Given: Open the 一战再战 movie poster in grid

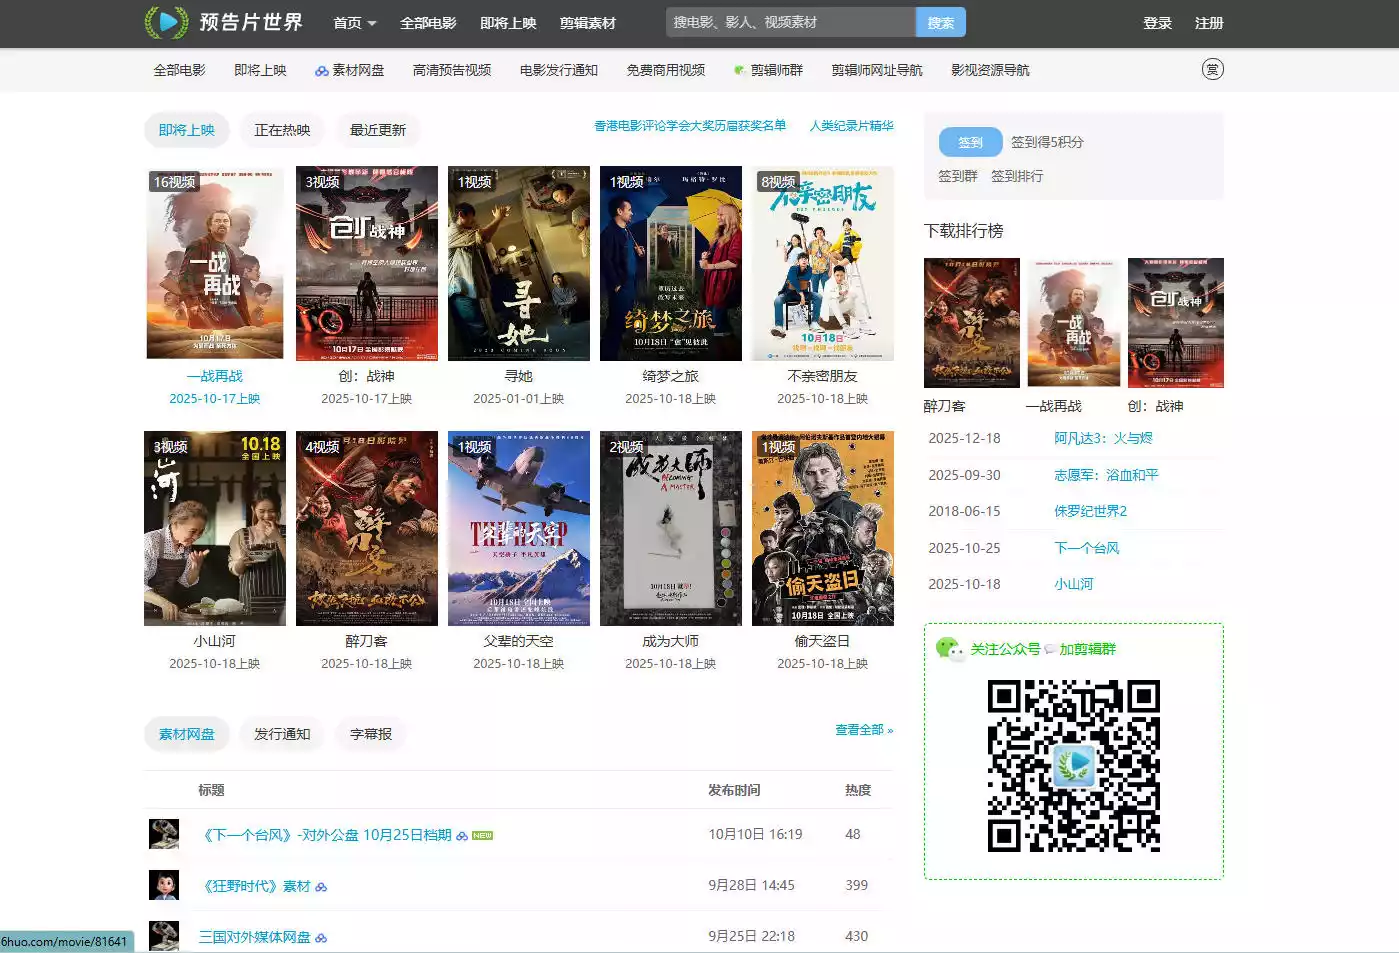Looking at the screenshot, I should click(215, 263).
